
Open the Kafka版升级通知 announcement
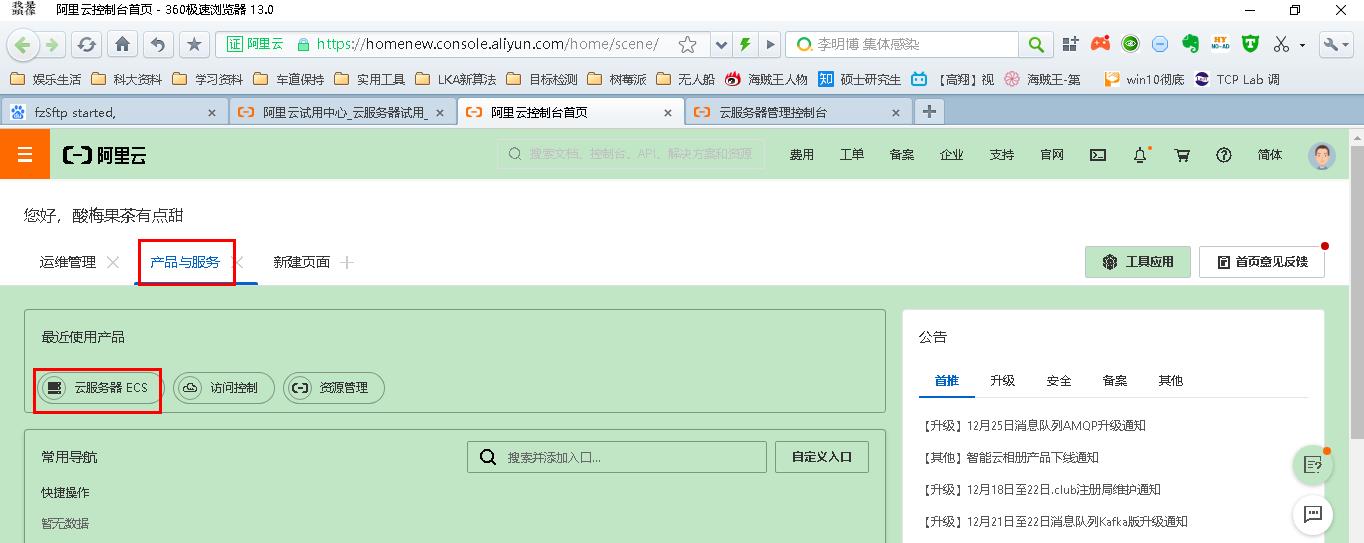(x=1054, y=522)
